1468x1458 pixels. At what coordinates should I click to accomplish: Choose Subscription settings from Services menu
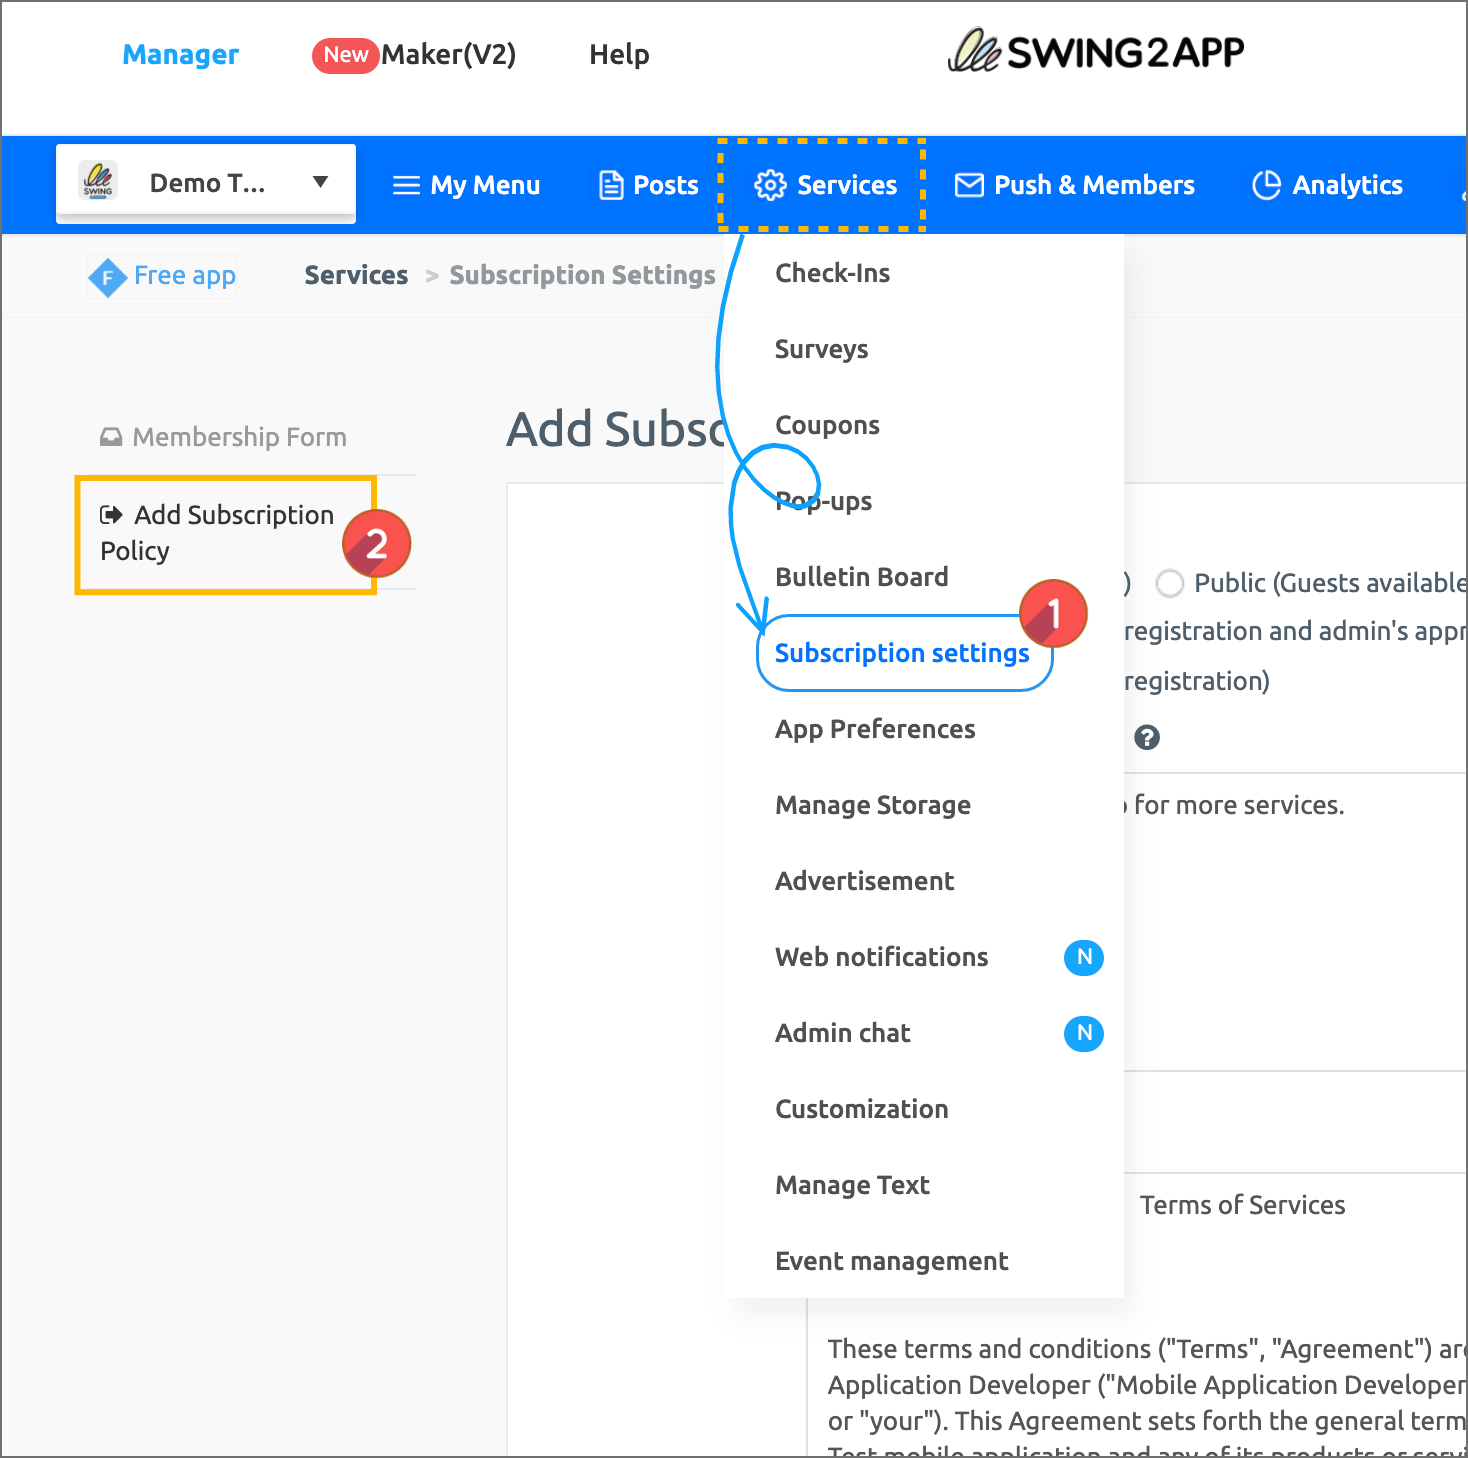click(x=901, y=653)
